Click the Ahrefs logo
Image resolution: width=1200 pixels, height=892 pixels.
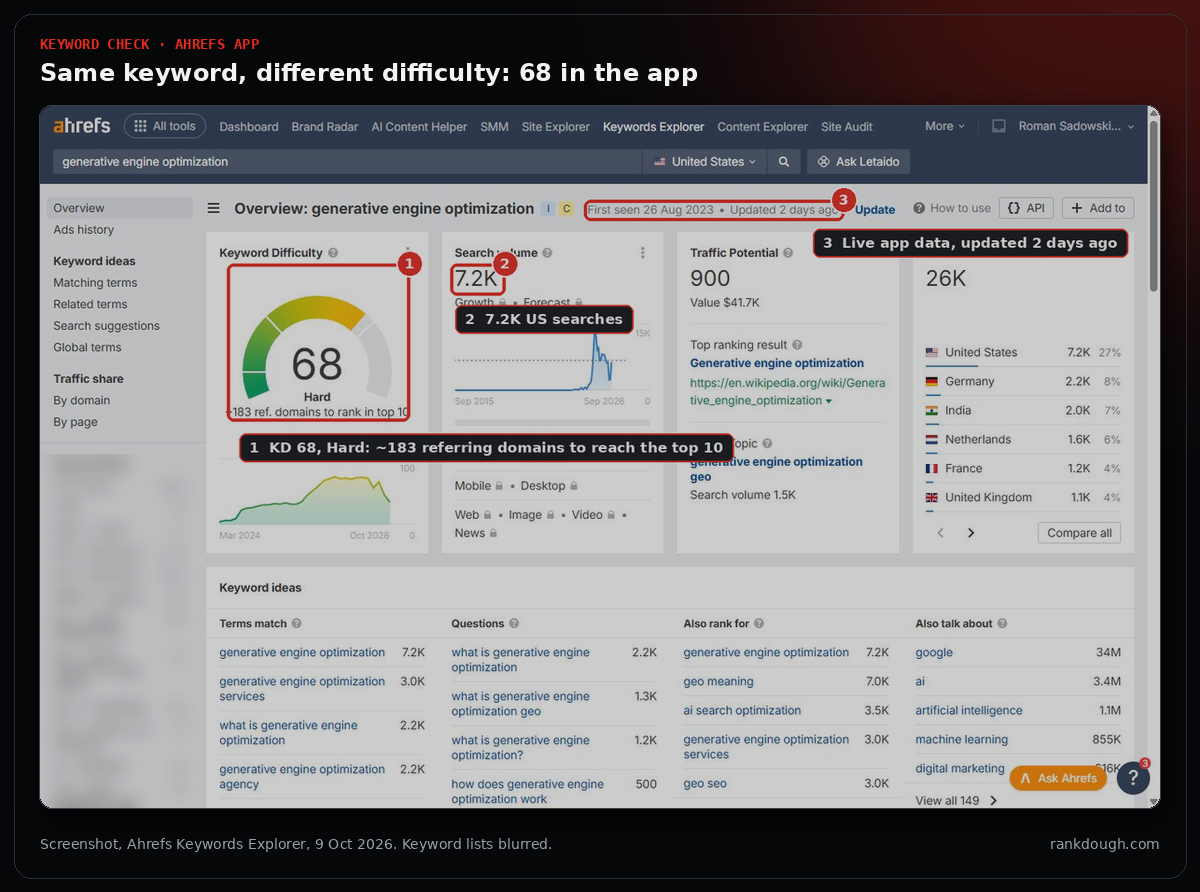pyautogui.click(x=82, y=126)
